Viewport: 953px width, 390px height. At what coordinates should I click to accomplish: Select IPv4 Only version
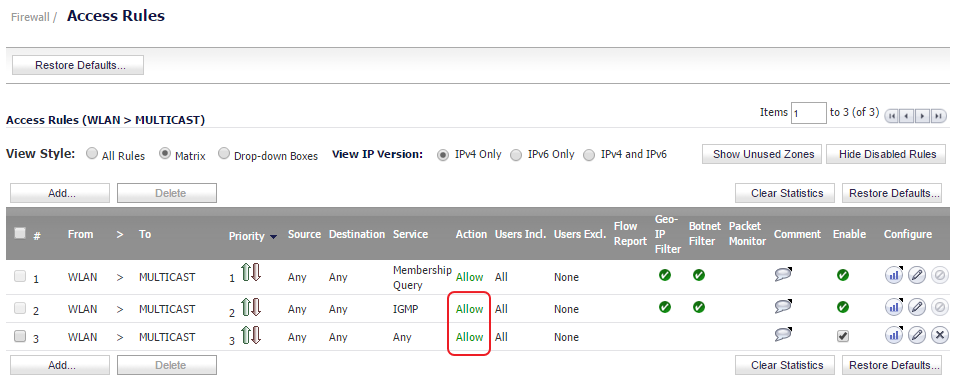[443, 155]
